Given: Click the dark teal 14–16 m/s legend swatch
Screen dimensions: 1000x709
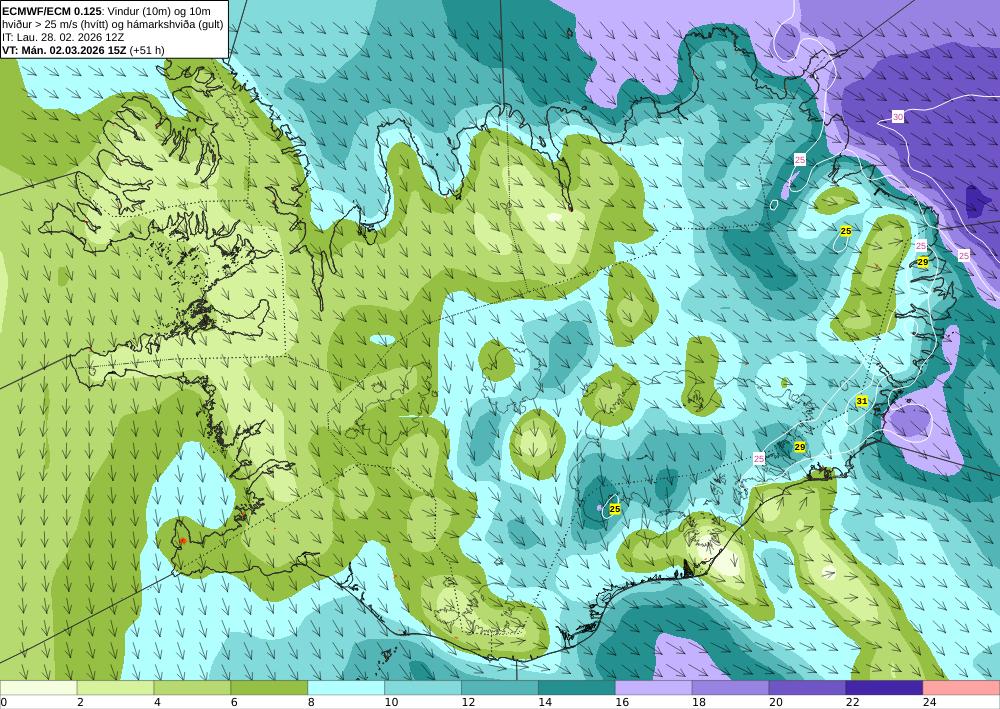Looking at the screenshot, I should coord(577,688).
